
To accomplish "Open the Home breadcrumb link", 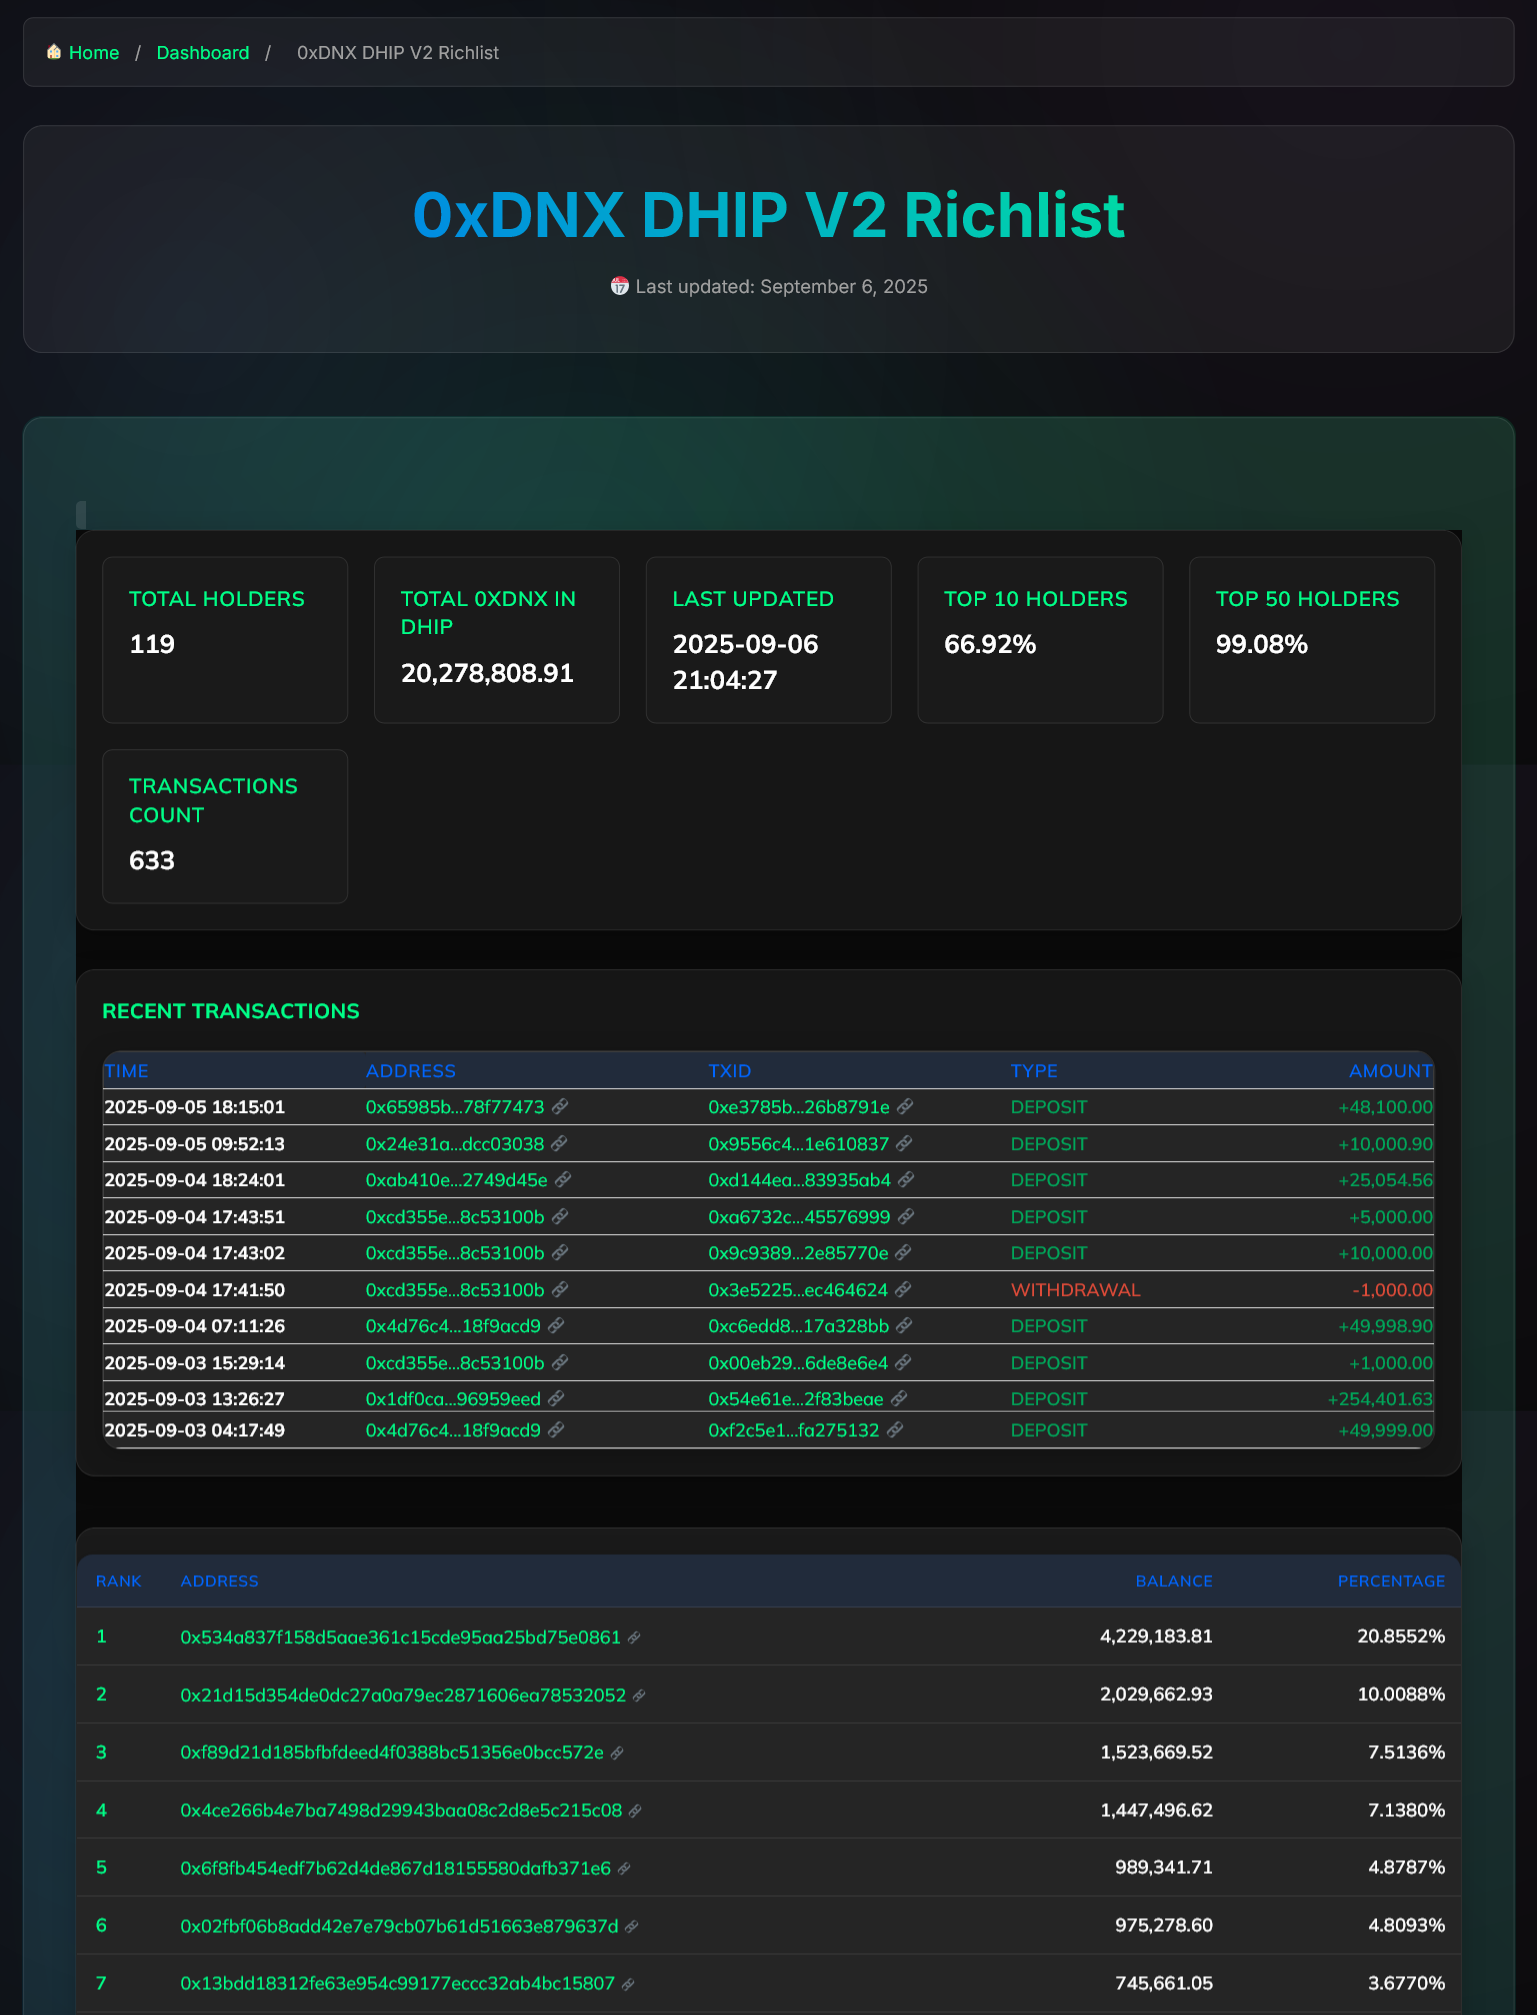I will (x=94, y=53).
